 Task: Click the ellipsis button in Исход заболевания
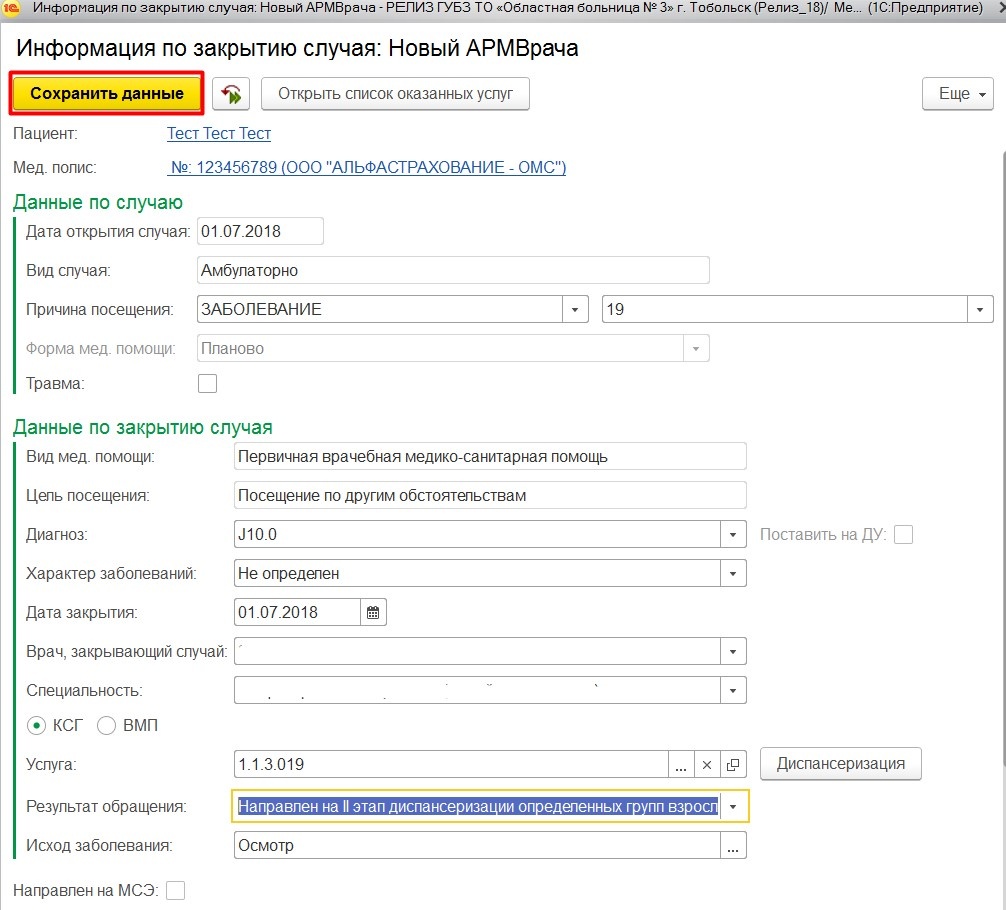tap(733, 846)
